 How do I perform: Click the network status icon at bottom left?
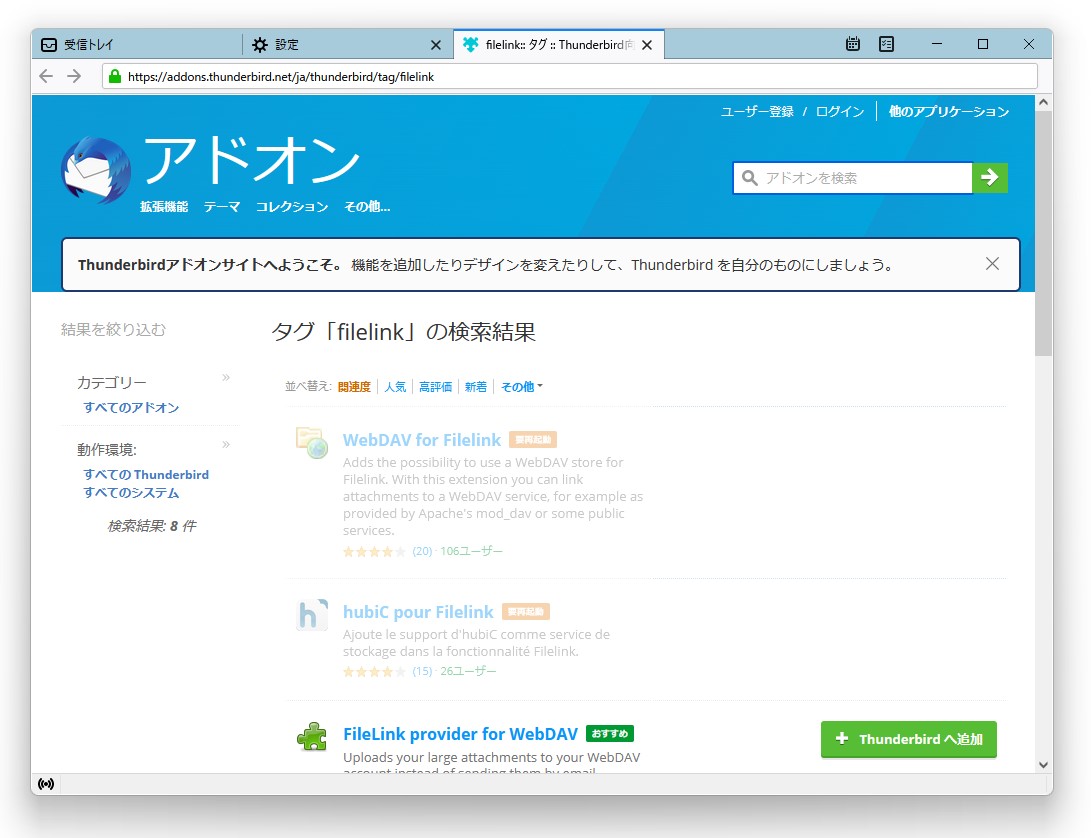(46, 784)
